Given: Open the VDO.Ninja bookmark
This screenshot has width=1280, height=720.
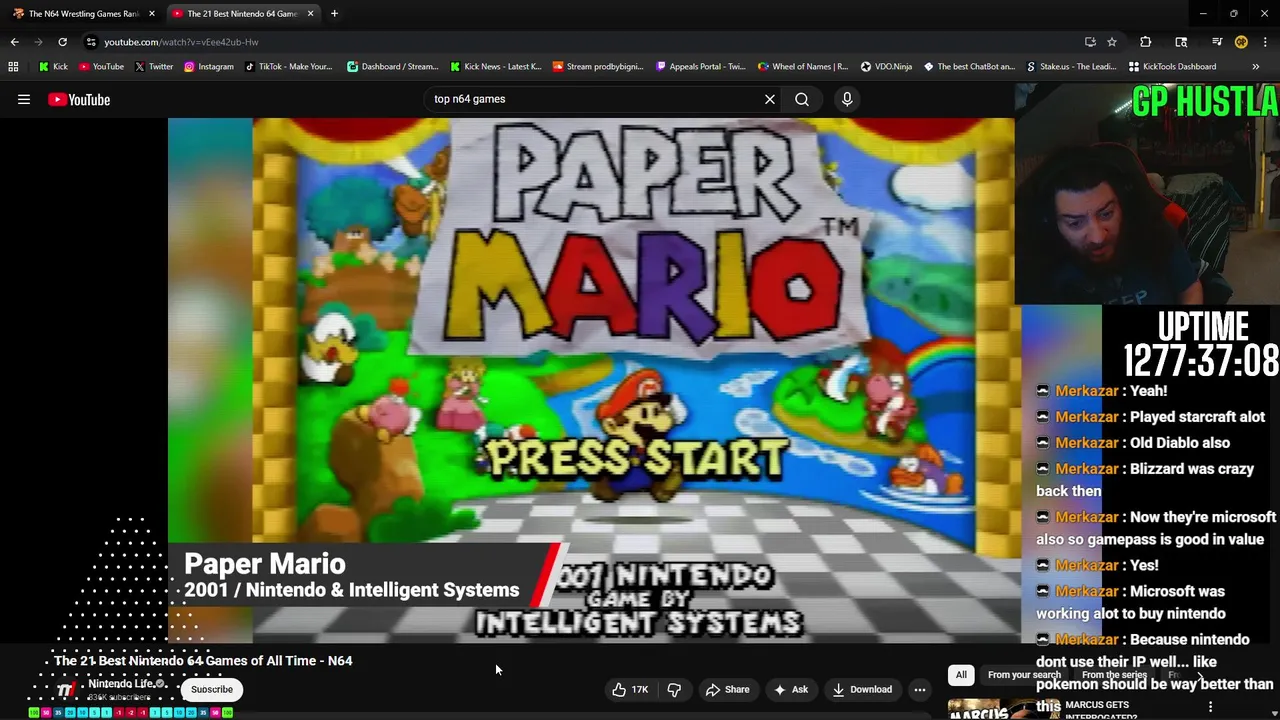Looking at the screenshot, I should click(887, 67).
